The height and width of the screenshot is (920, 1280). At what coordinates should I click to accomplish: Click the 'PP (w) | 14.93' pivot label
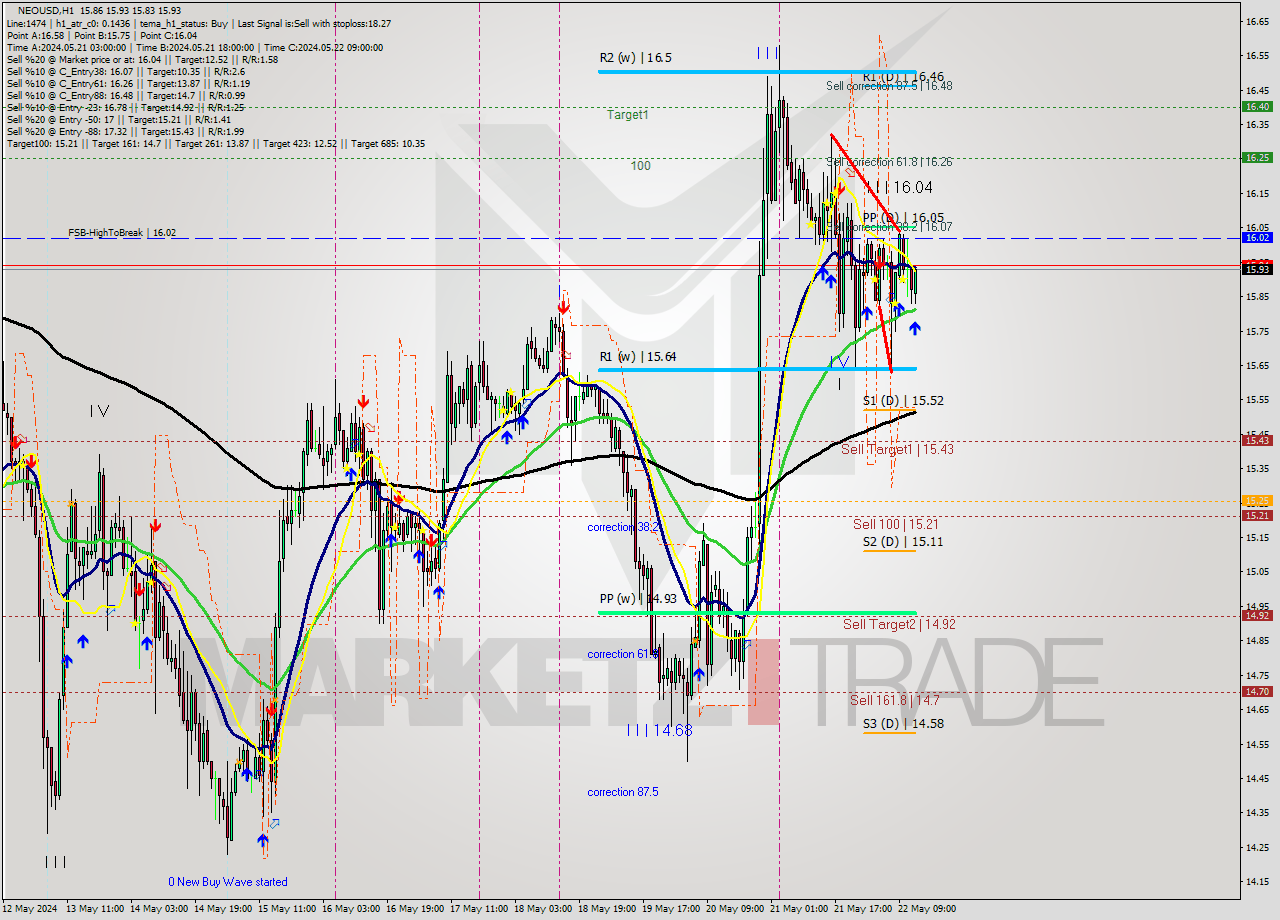[638, 599]
